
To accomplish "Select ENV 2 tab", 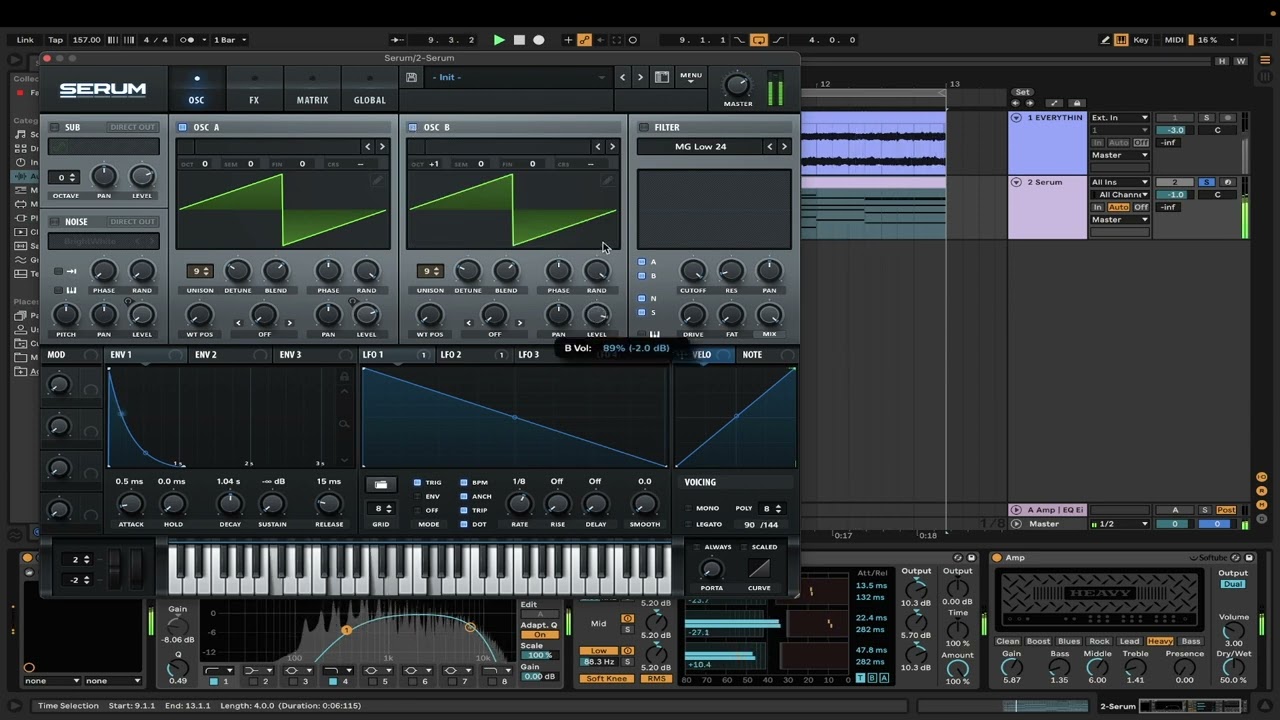I will [x=206, y=355].
